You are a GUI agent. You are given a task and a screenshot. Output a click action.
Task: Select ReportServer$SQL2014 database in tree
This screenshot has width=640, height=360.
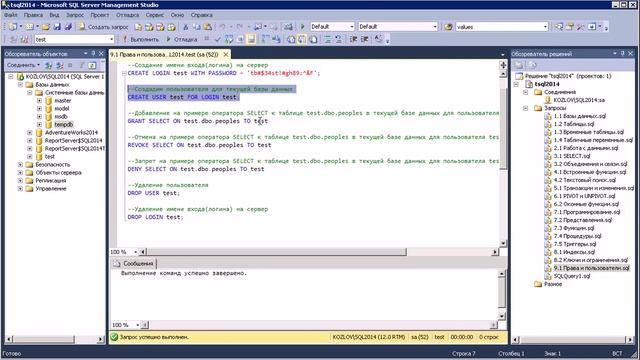pyautogui.click(x=73, y=140)
